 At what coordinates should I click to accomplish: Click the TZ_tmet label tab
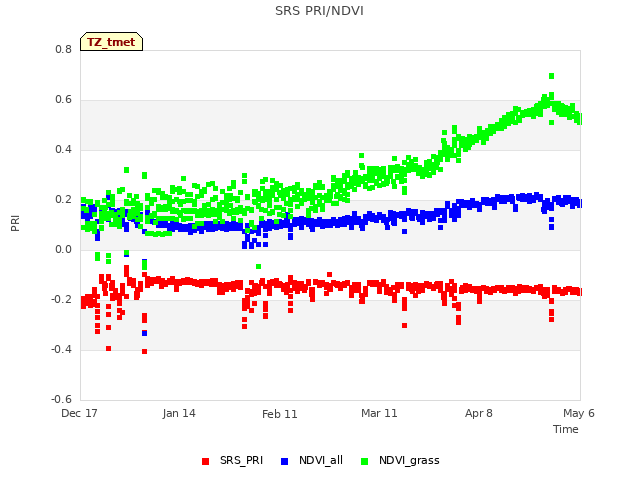pos(111,42)
